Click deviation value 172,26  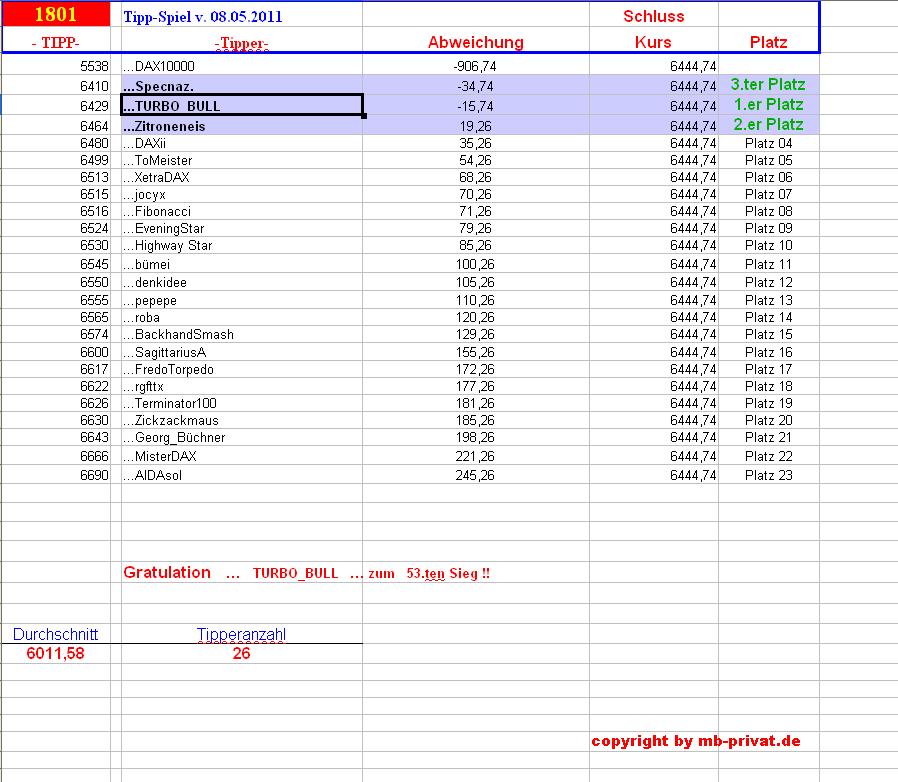point(475,370)
